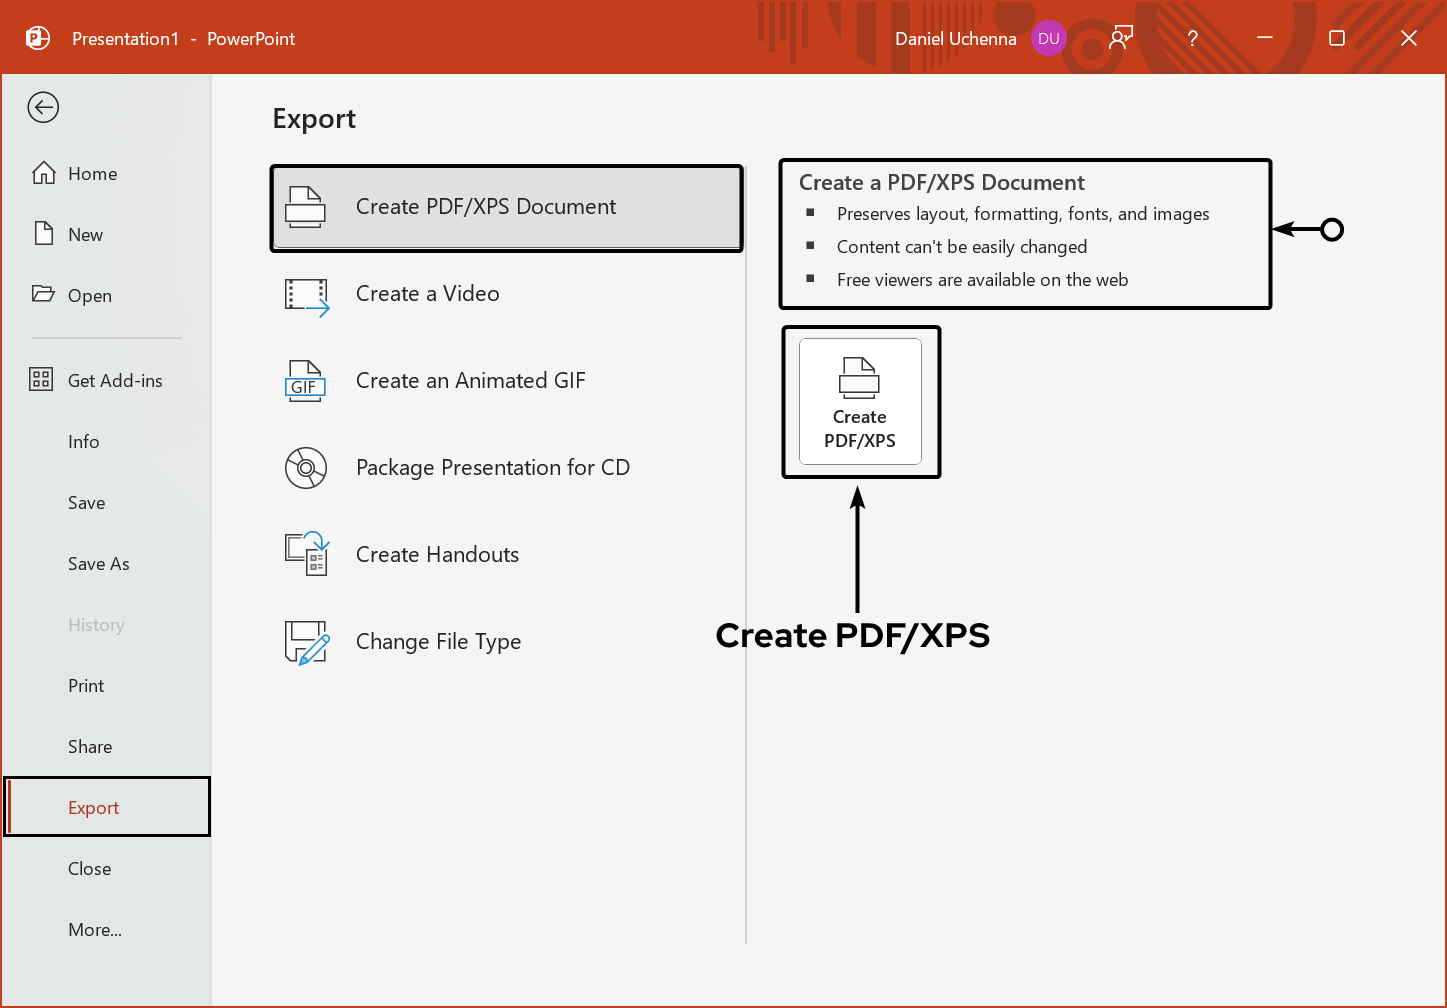The width and height of the screenshot is (1447, 1008).
Task: Open Package Presentation for CD
Action: (x=493, y=467)
